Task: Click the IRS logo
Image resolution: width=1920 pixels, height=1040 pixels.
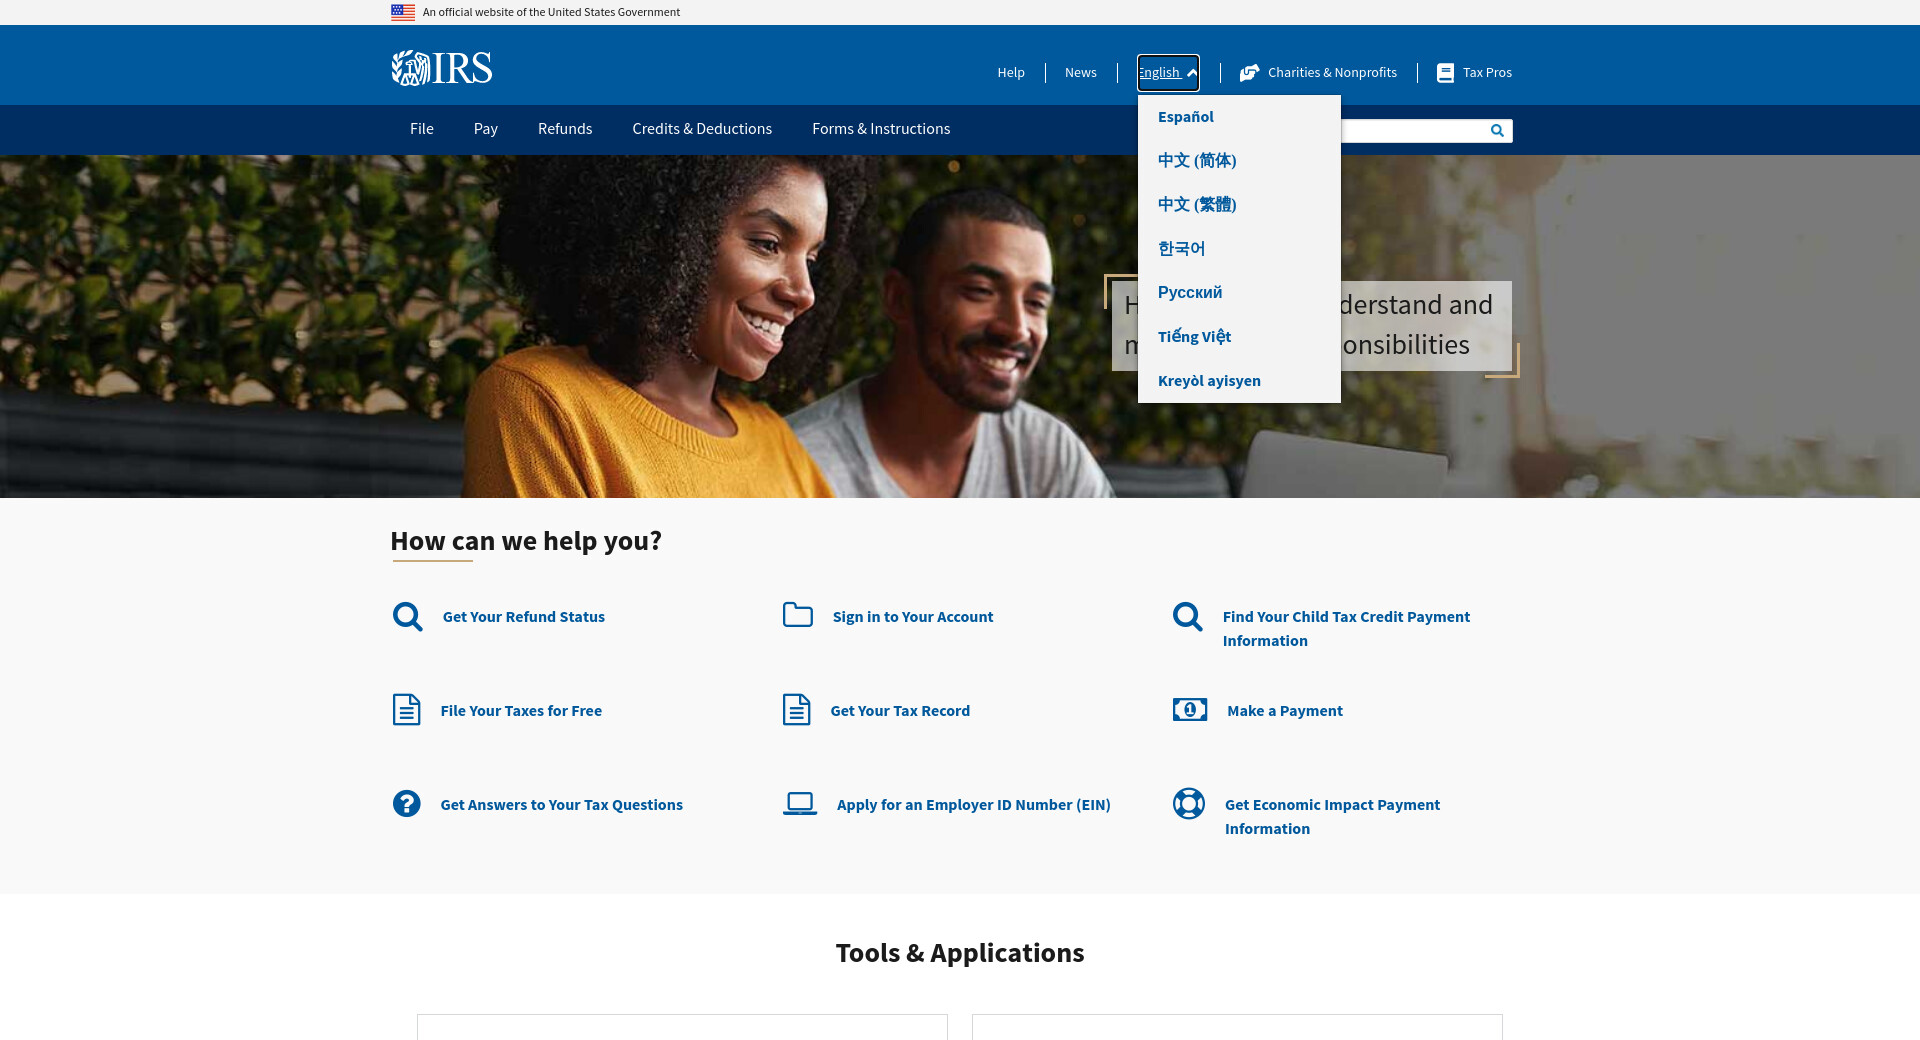Action: (441, 68)
